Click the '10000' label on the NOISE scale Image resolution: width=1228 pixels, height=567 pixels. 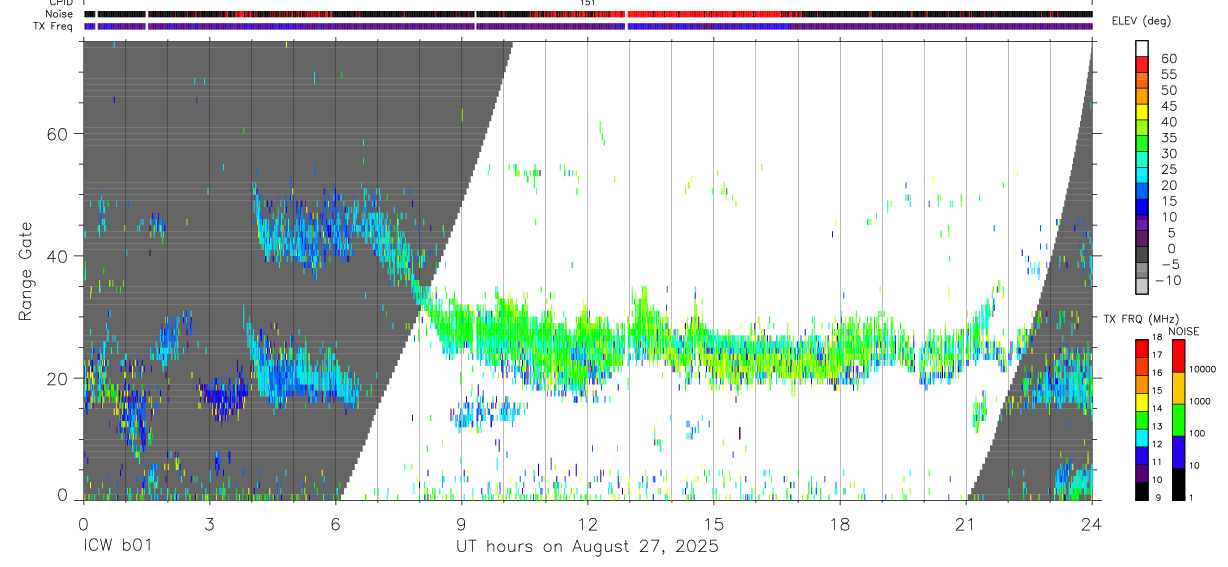tap(1204, 370)
